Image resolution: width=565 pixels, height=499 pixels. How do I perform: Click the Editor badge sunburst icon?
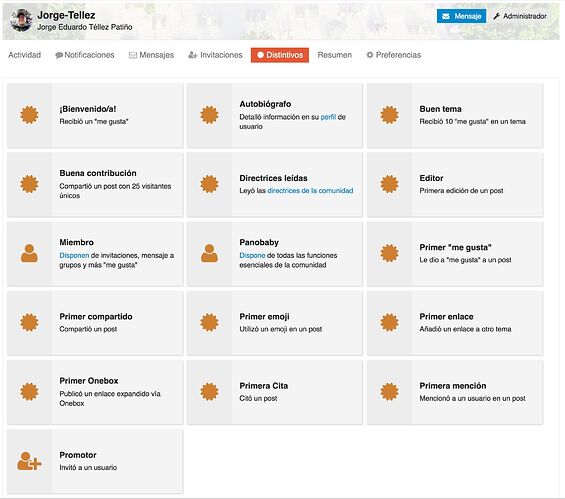click(390, 184)
